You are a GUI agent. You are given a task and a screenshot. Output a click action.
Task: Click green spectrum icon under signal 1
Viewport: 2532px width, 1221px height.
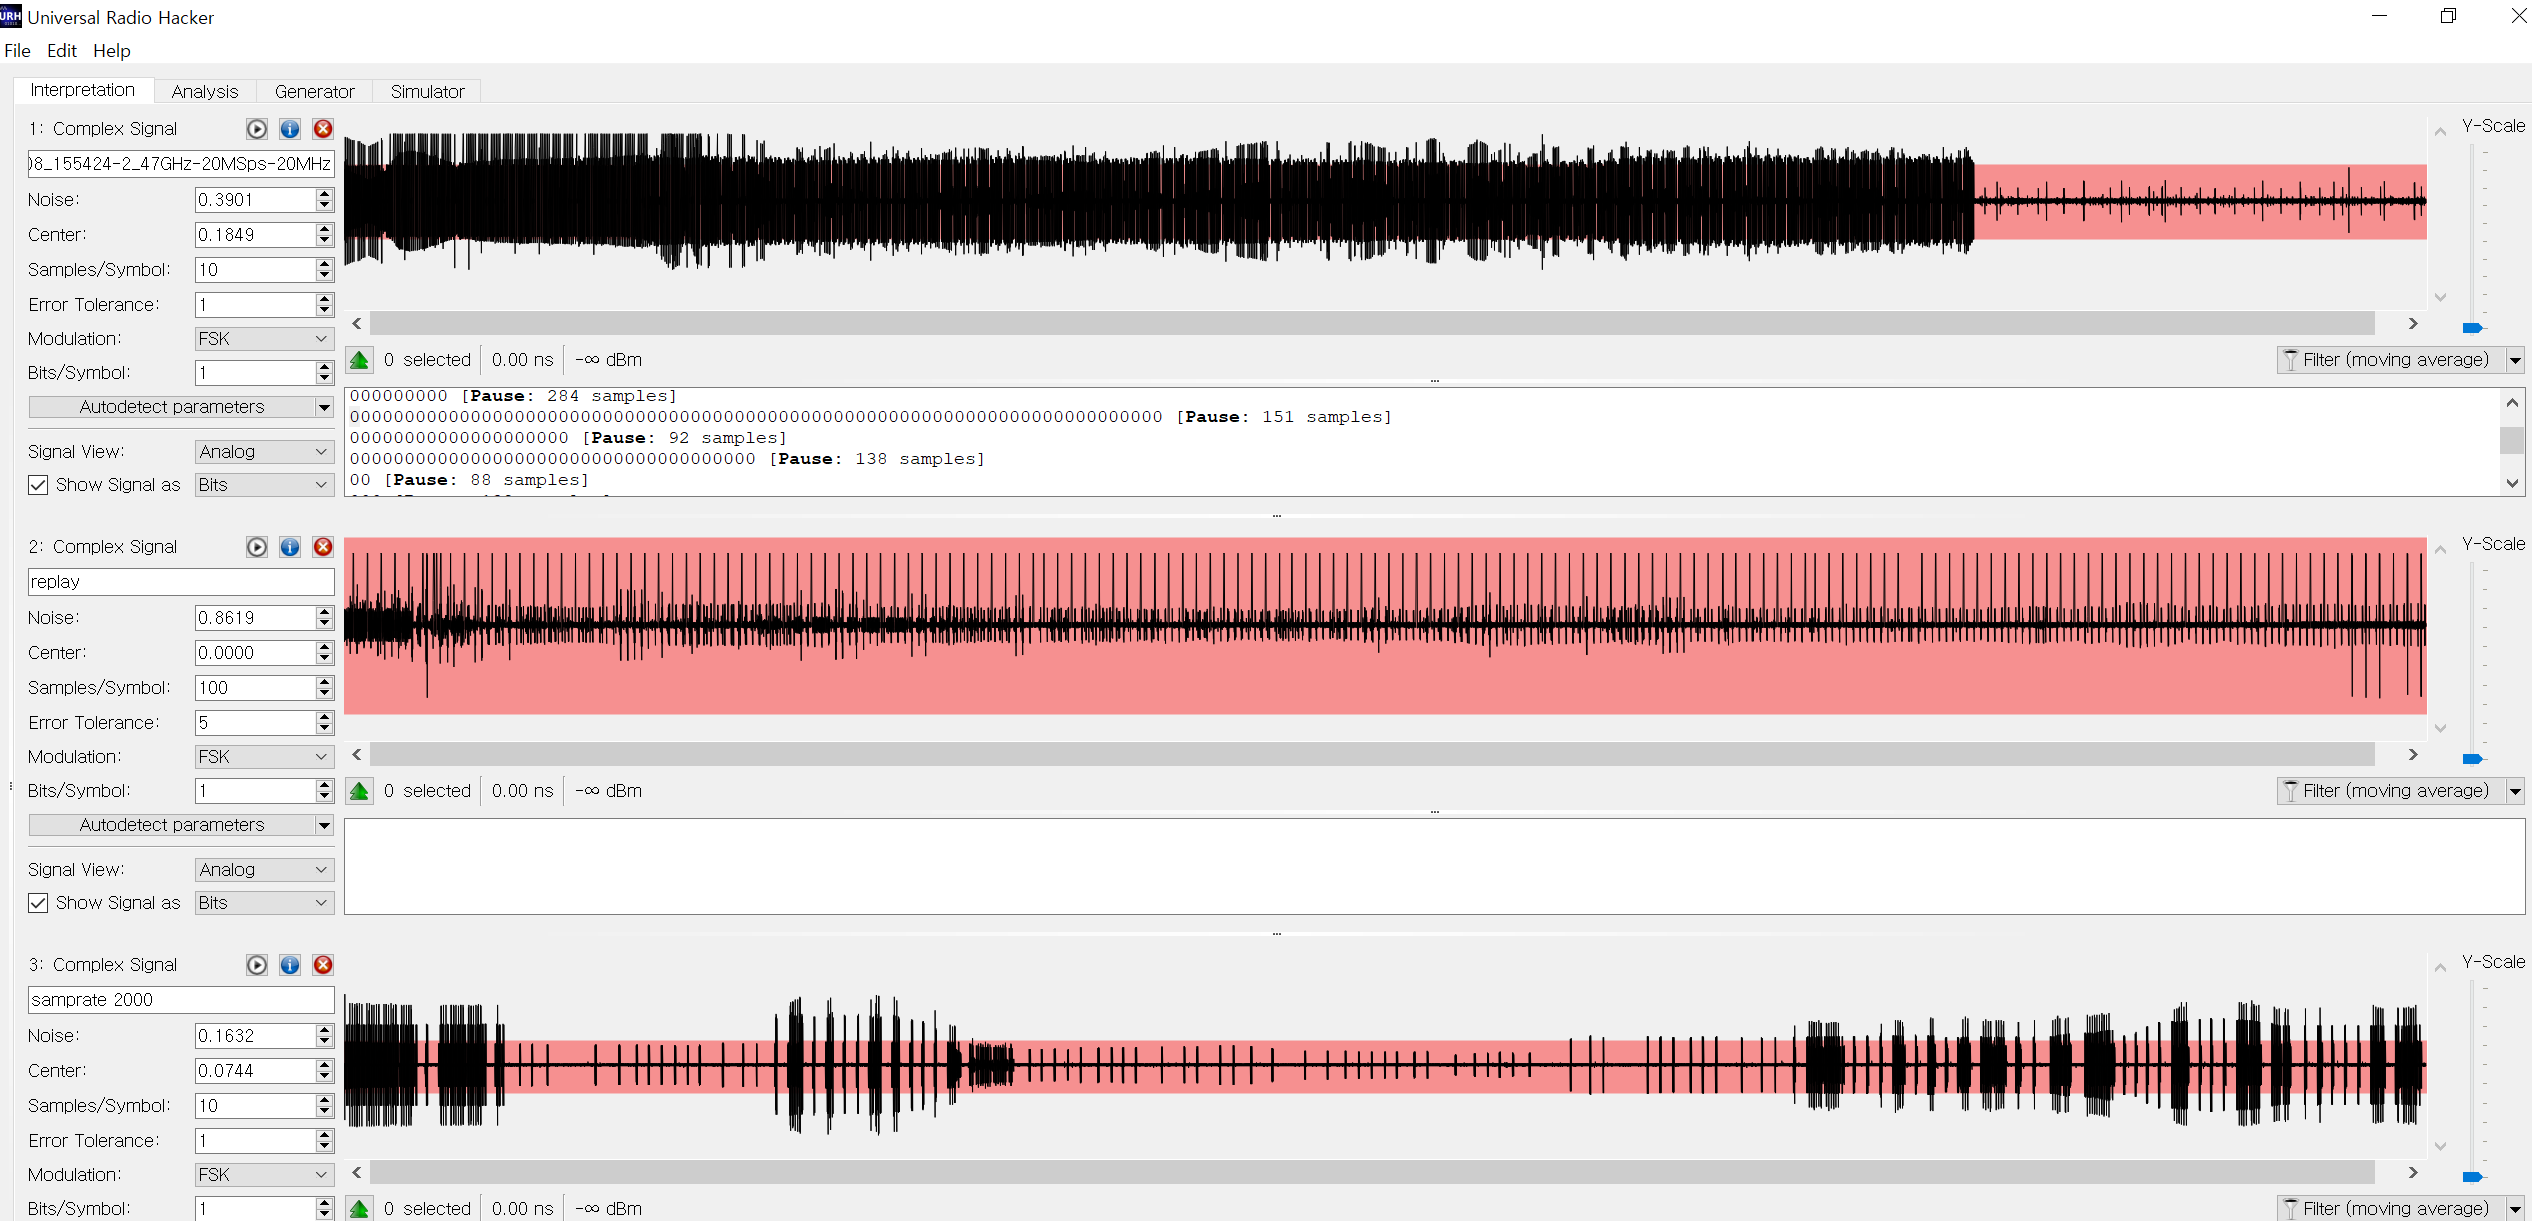360,360
